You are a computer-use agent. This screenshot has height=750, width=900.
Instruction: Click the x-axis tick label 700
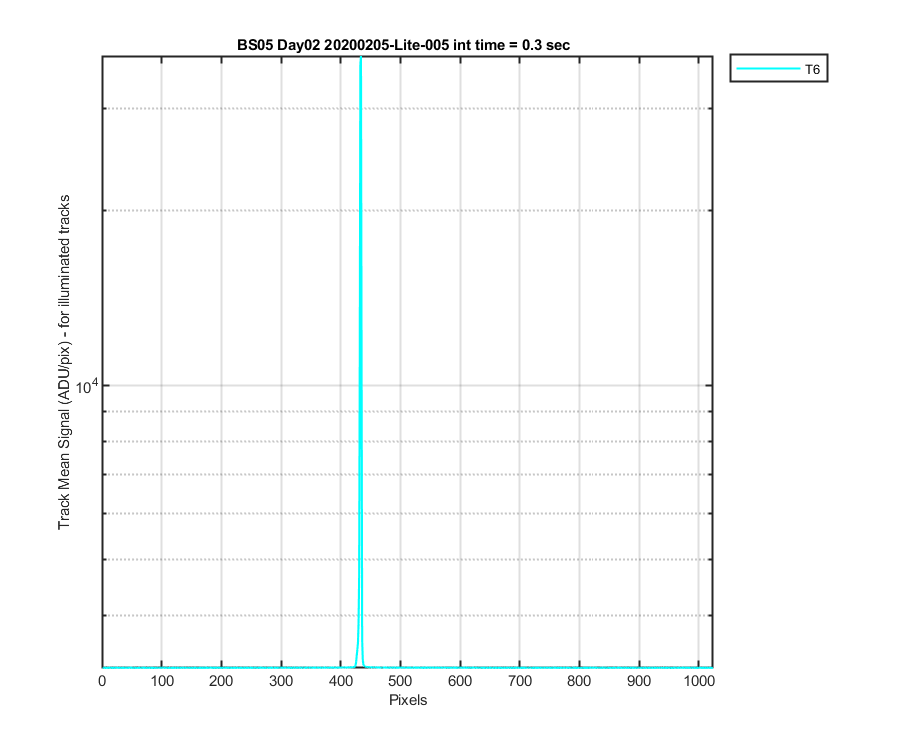519,681
